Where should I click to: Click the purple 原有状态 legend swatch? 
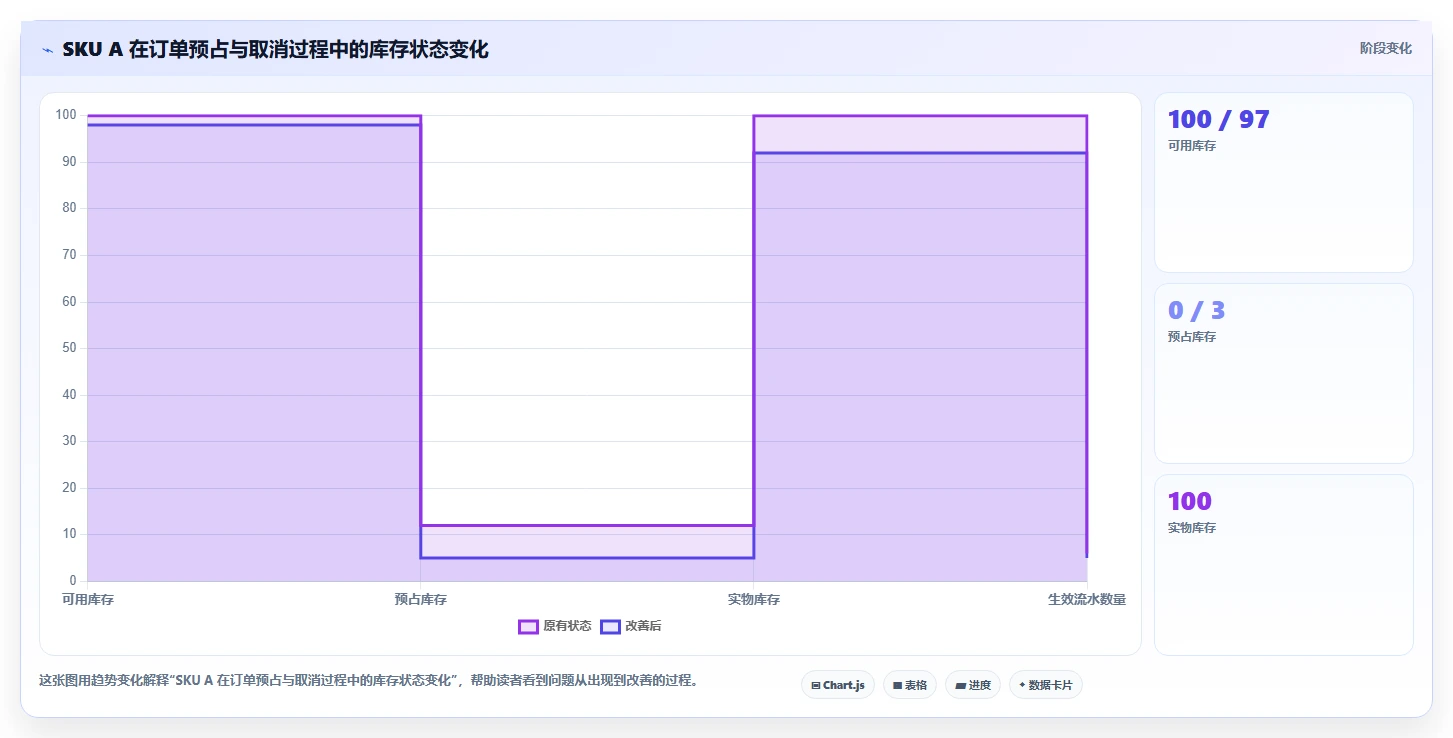(x=528, y=627)
